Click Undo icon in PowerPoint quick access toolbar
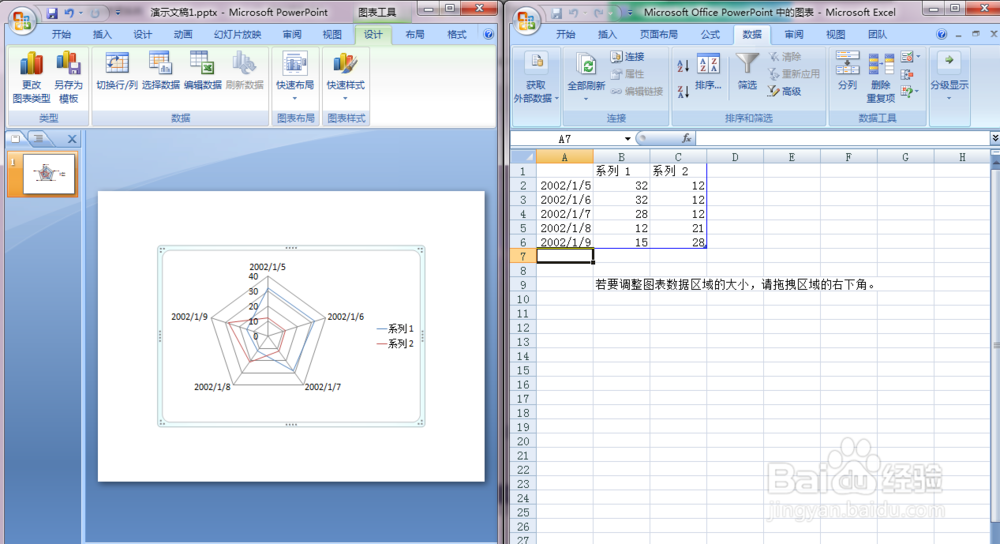The image size is (1000, 544). [69, 13]
